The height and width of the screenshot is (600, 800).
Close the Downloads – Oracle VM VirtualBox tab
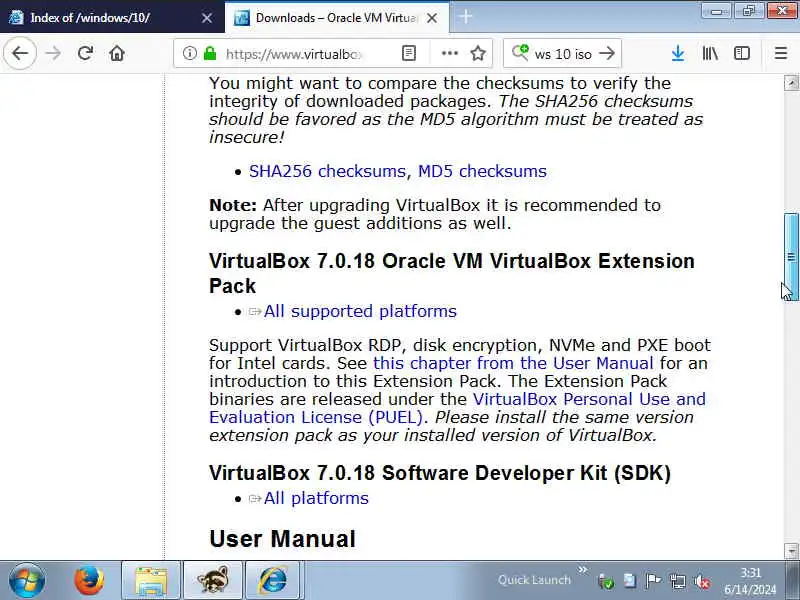(x=432, y=18)
